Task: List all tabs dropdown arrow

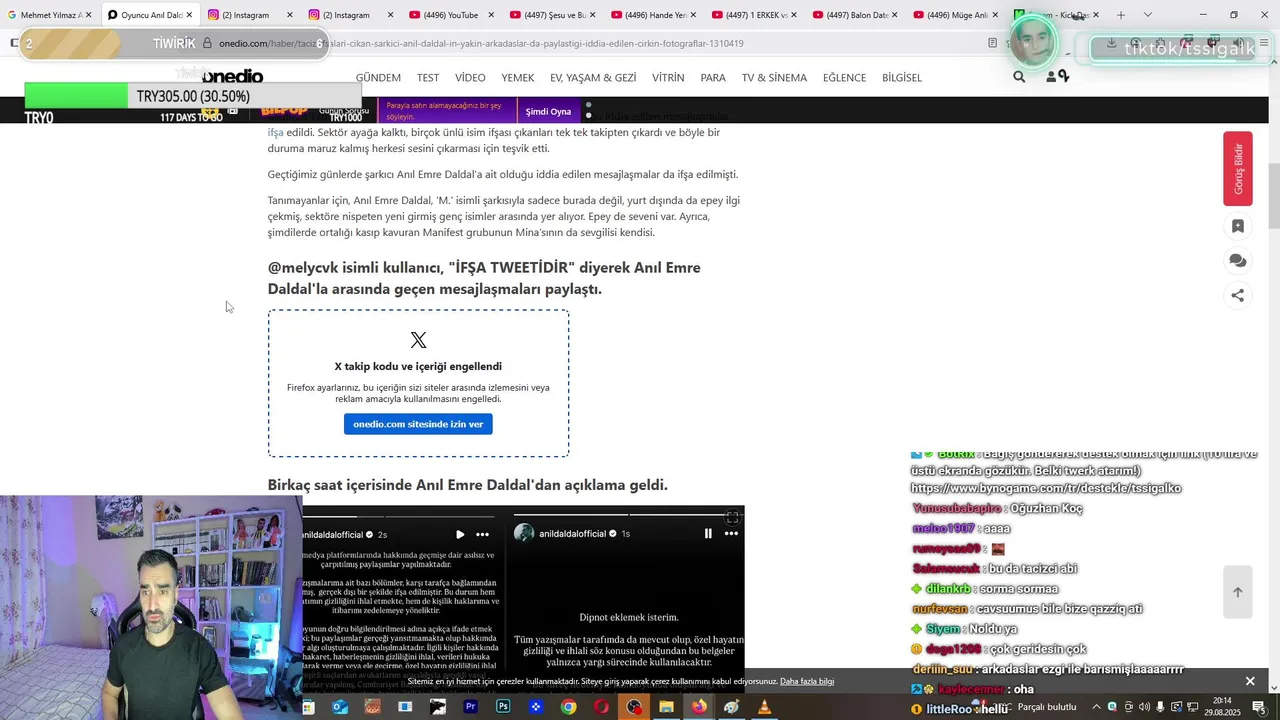Action: tap(1147, 15)
